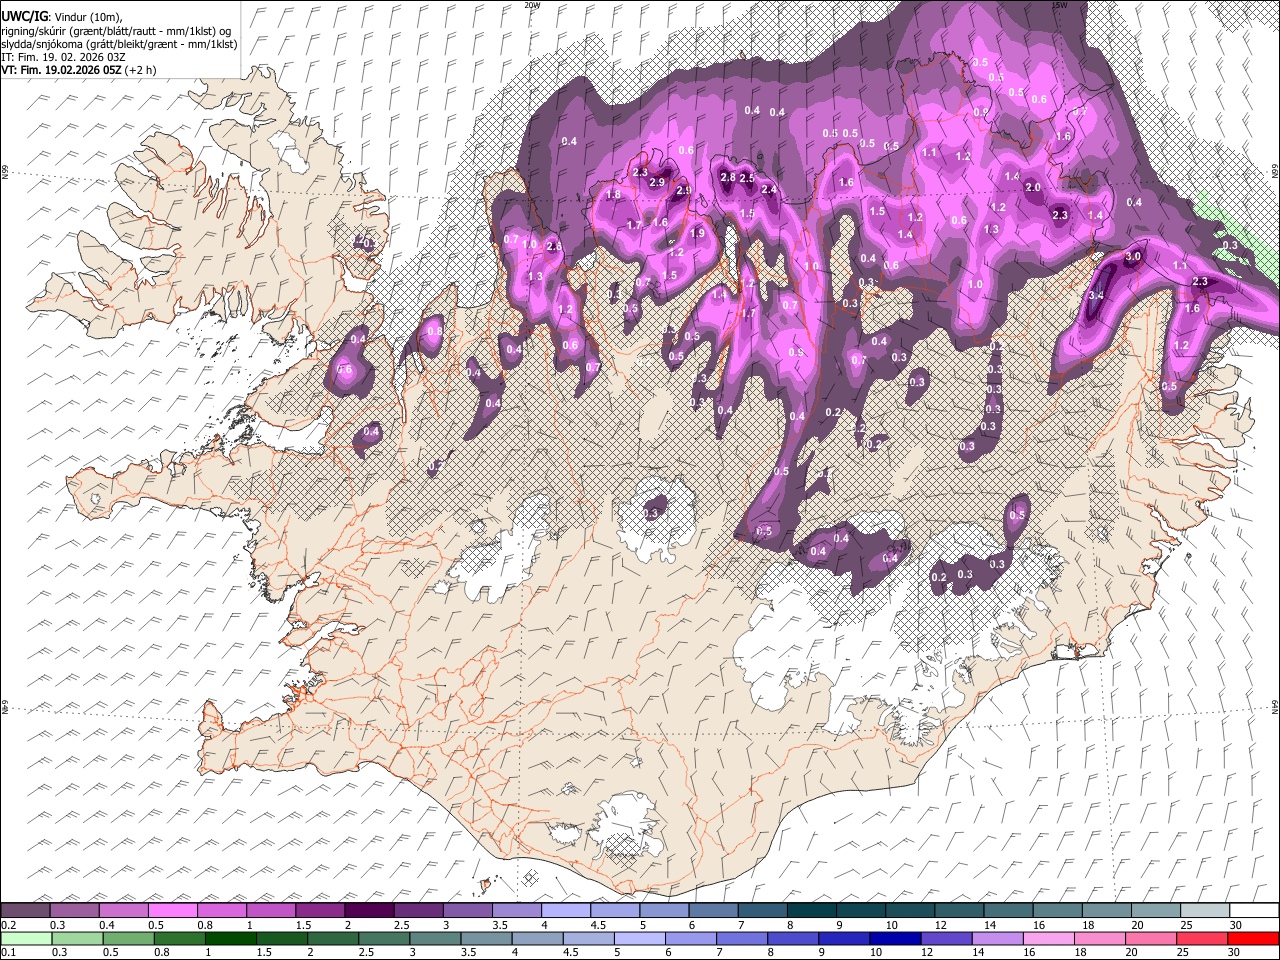Click the pink rain swatch between 18 and 20
This screenshot has height=960, width=1280.
(1100, 938)
